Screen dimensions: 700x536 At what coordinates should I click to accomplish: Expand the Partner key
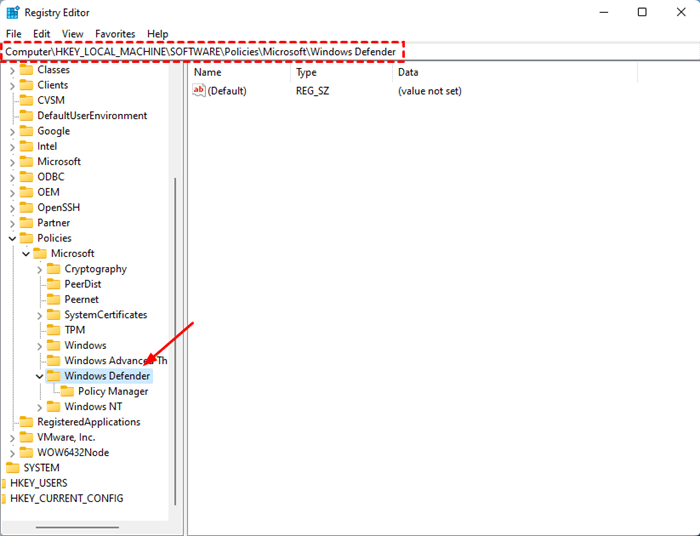click(12, 223)
